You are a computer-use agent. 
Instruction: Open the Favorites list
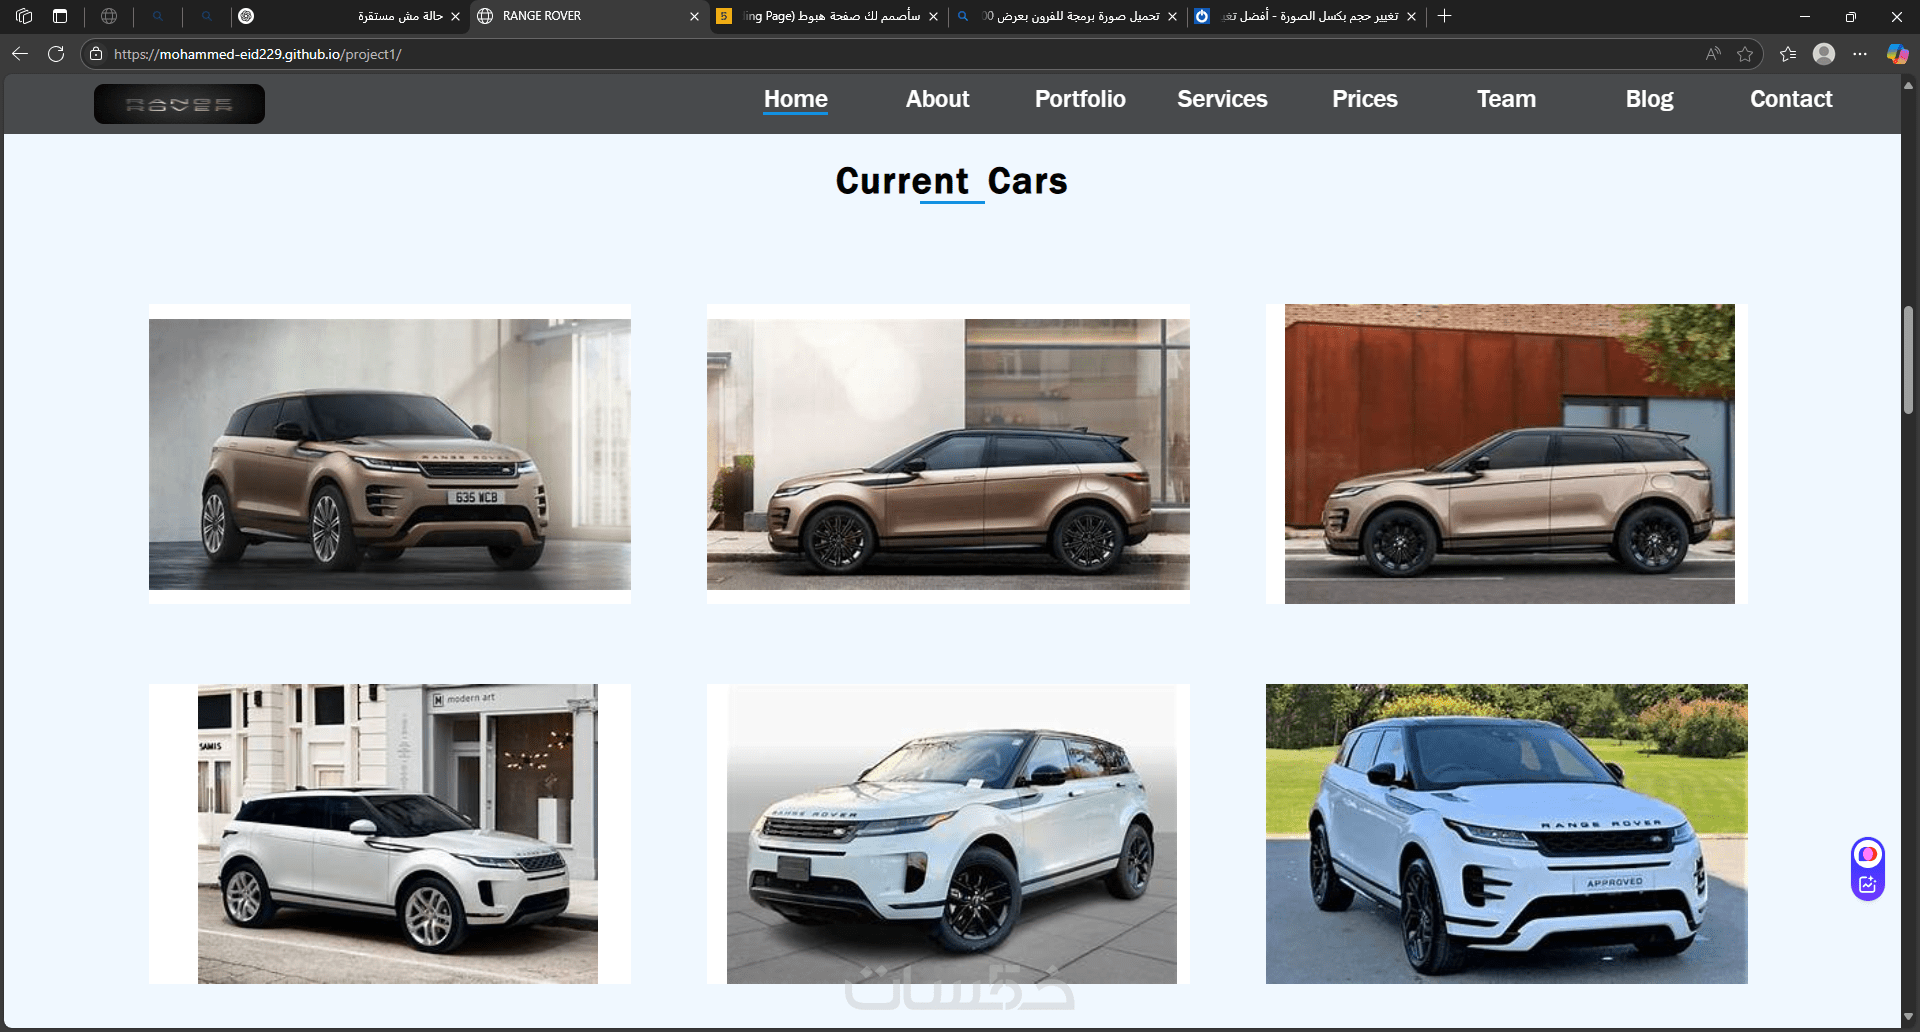click(1788, 54)
